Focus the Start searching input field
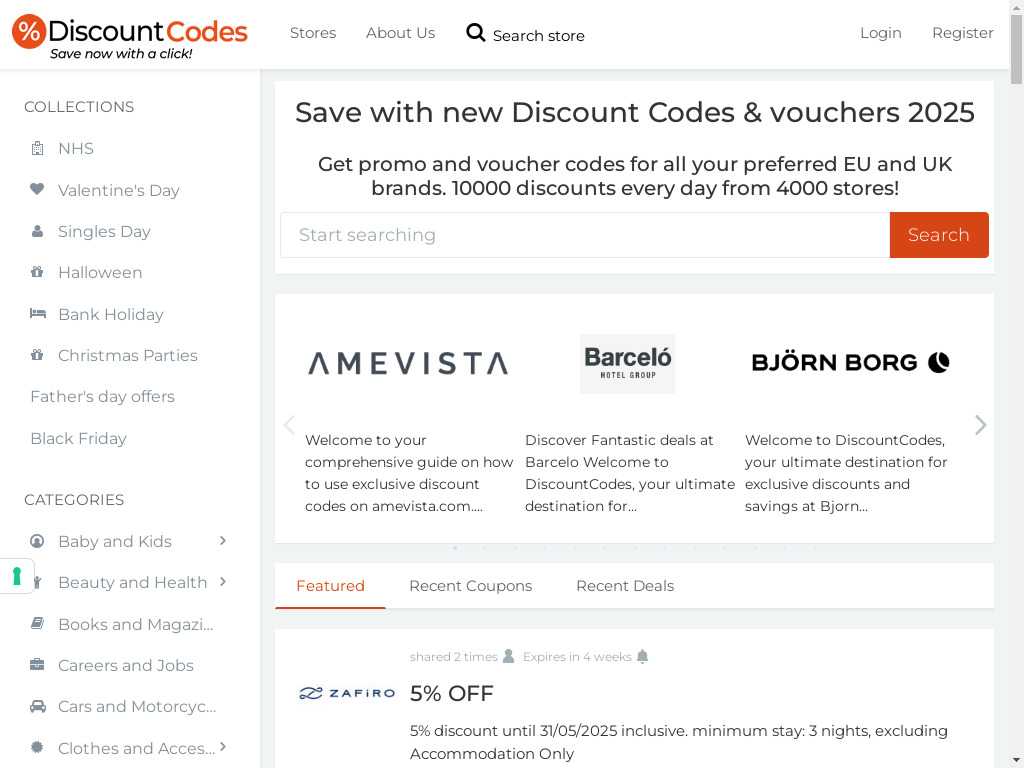This screenshot has width=1024, height=768. pos(584,234)
